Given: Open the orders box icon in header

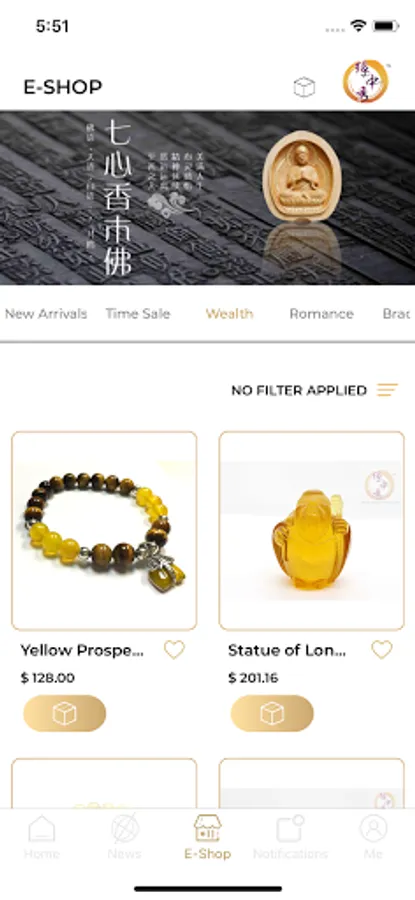Looking at the screenshot, I should pos(304,87).
